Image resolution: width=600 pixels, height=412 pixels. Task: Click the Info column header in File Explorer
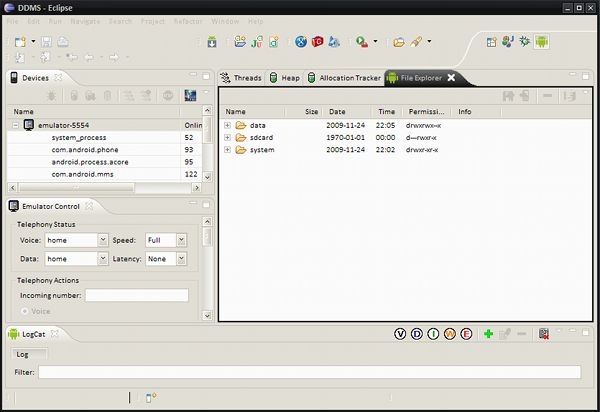tap(476, 112)
